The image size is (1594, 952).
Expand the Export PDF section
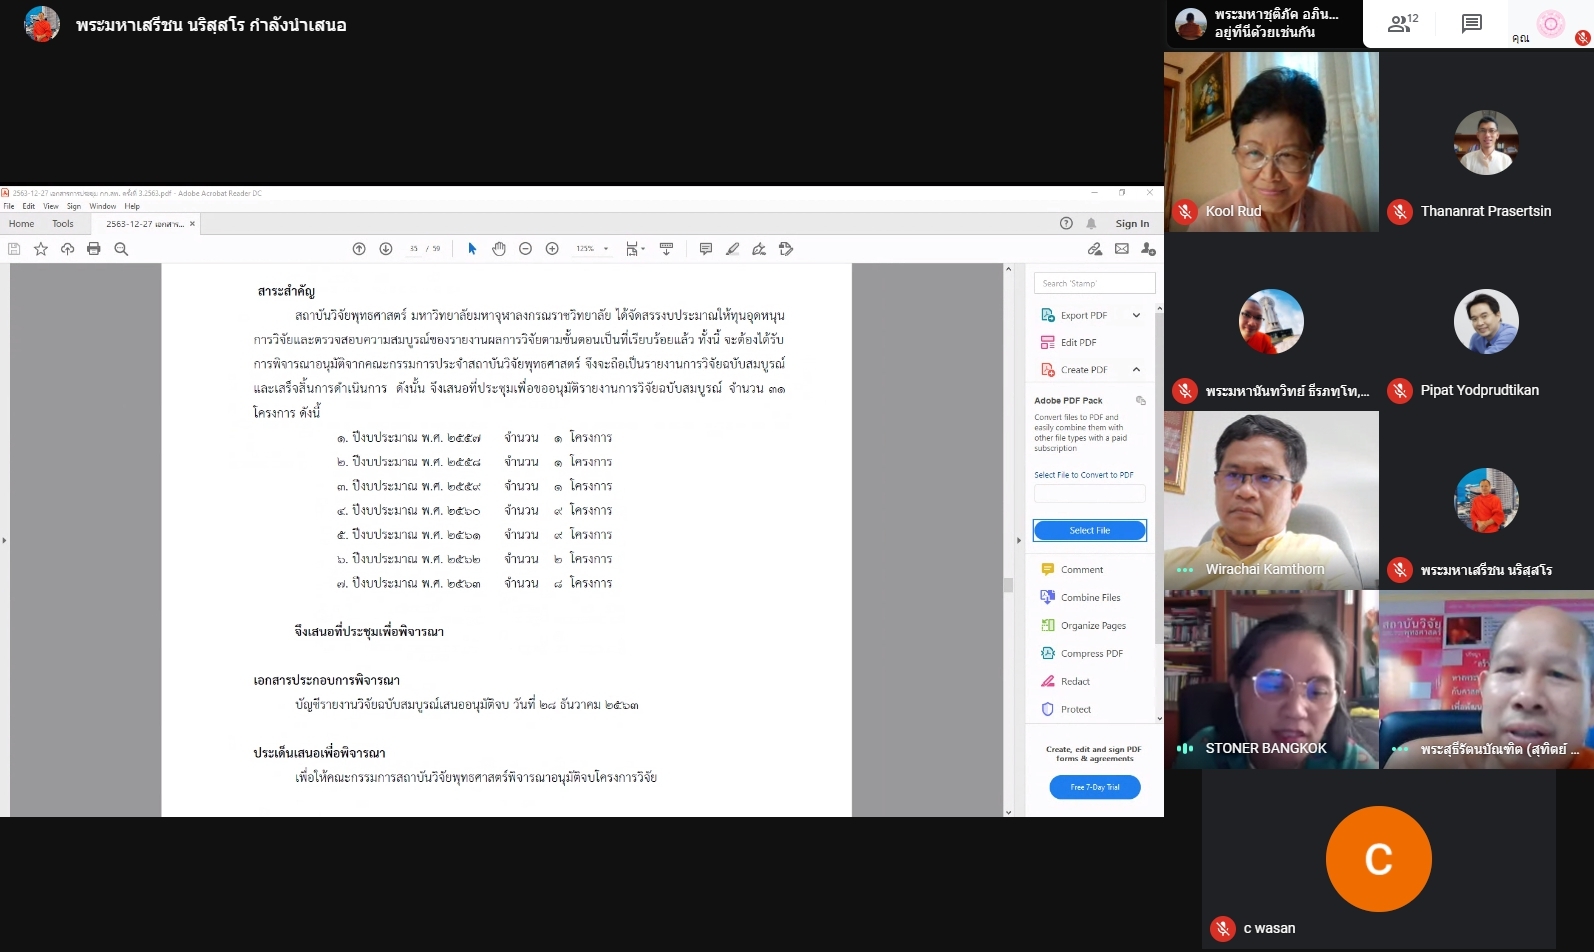pos(1136,315)
